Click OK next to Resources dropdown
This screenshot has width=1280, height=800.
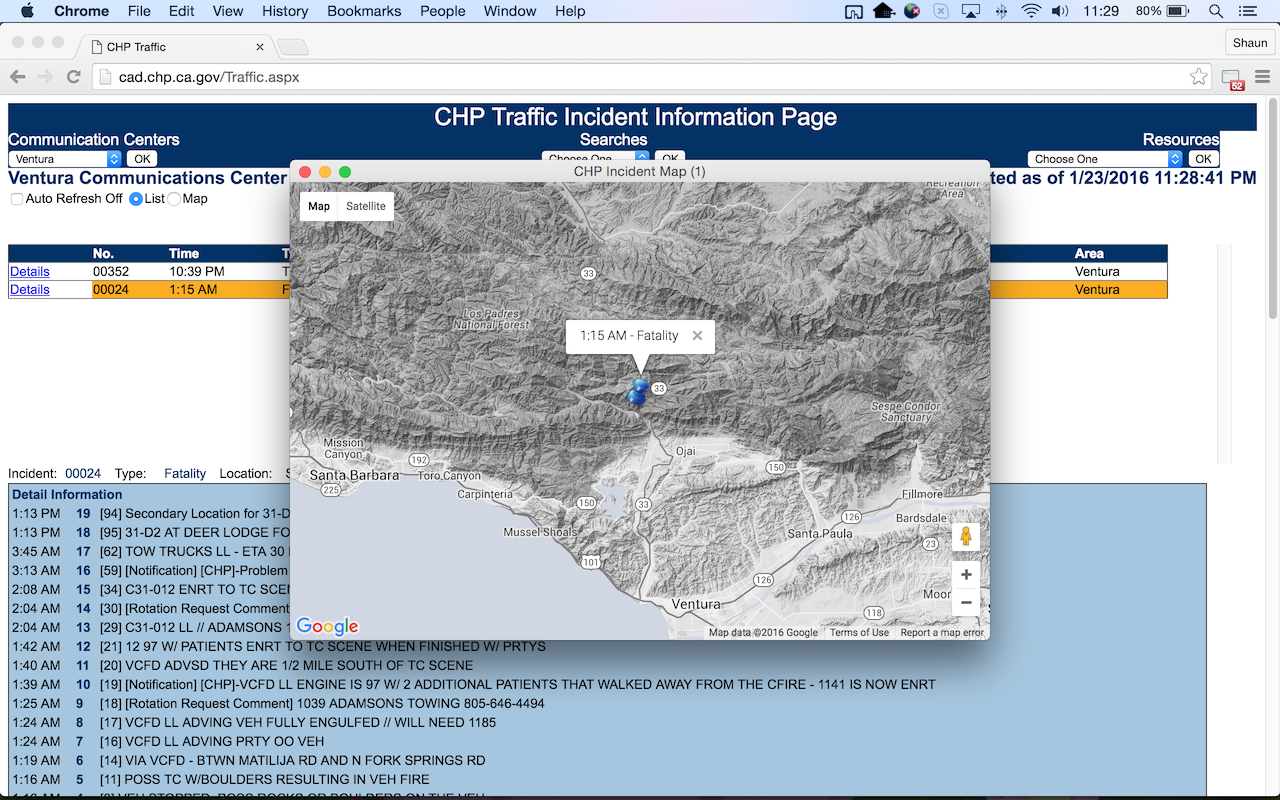pyautogui.click(x=1203, y=159)
